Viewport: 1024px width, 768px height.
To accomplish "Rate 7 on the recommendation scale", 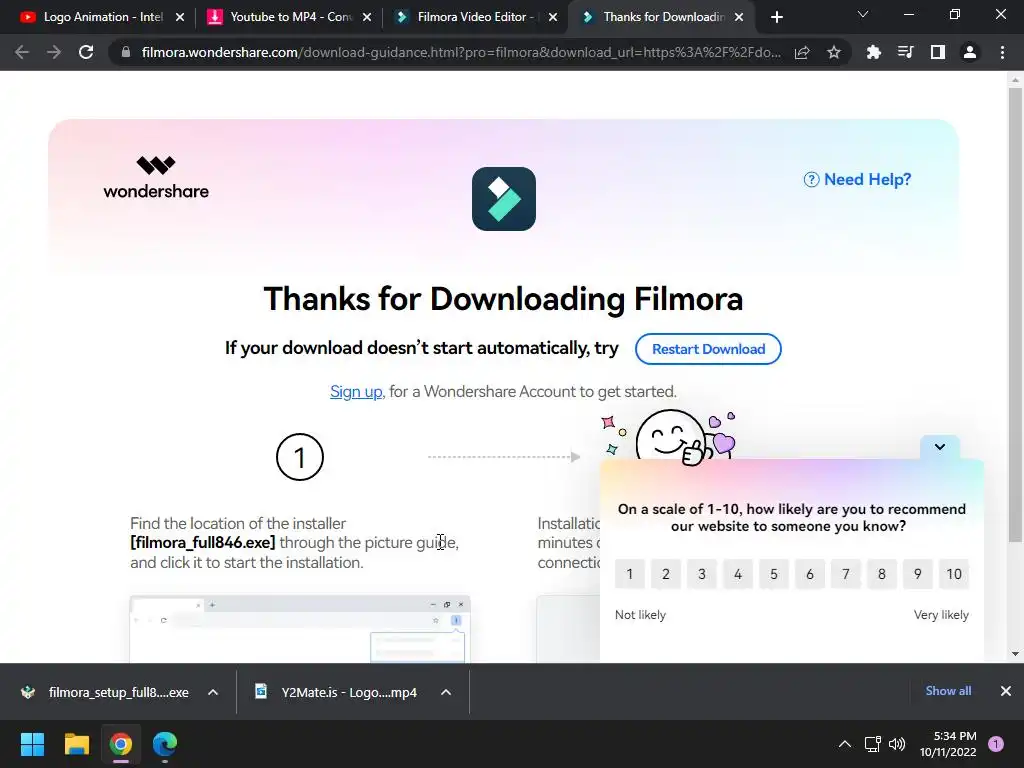I will [846, 574].
